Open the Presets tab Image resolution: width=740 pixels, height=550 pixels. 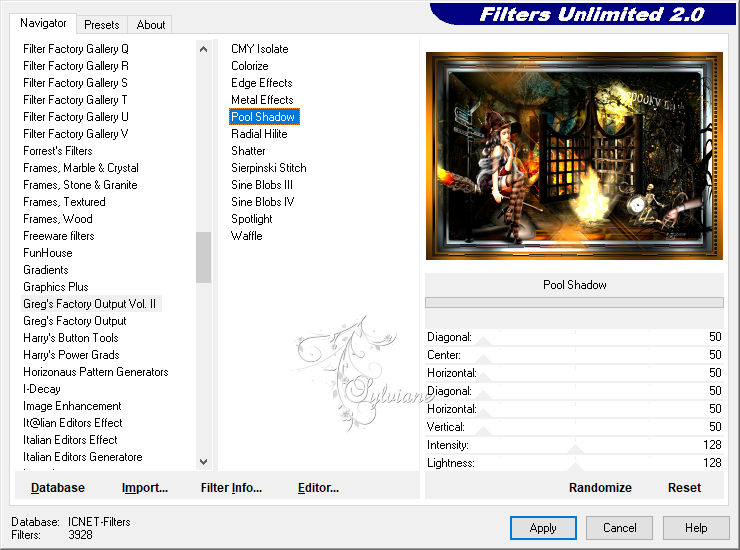coord(101,25)
